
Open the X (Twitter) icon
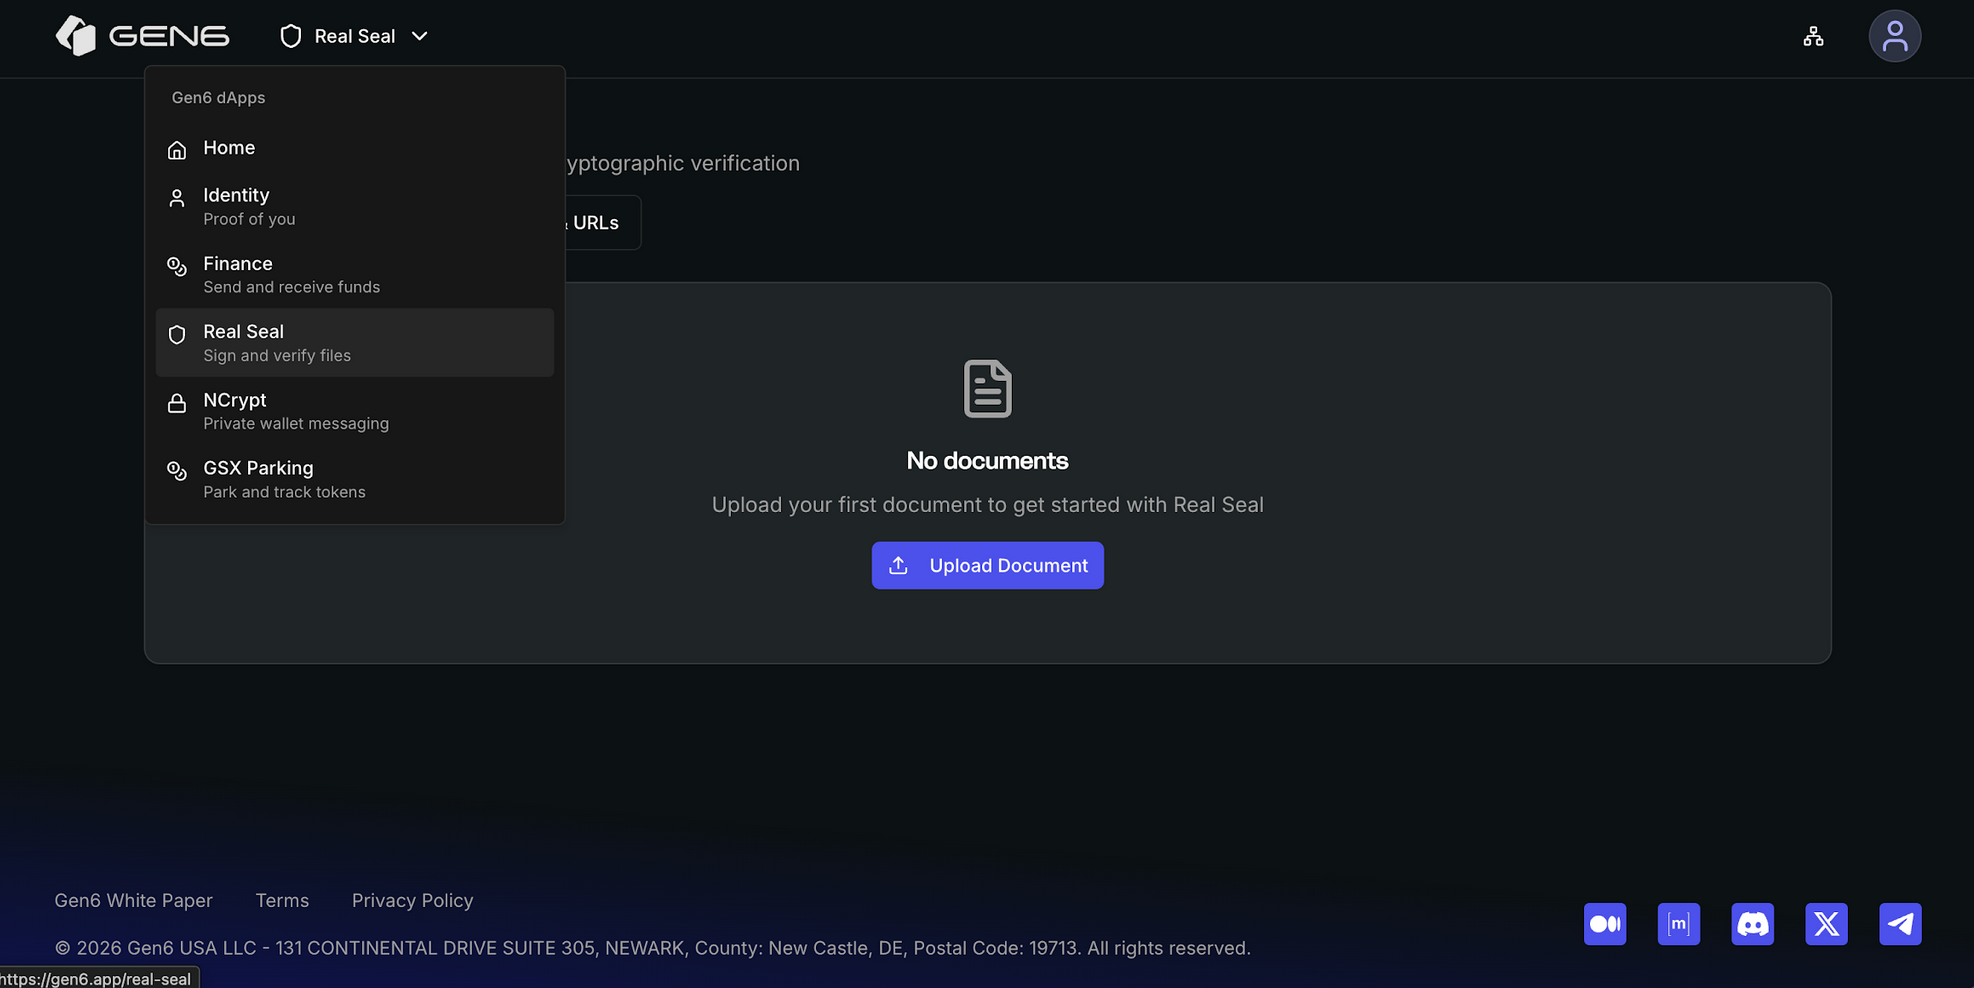[x=1826, y=924]
